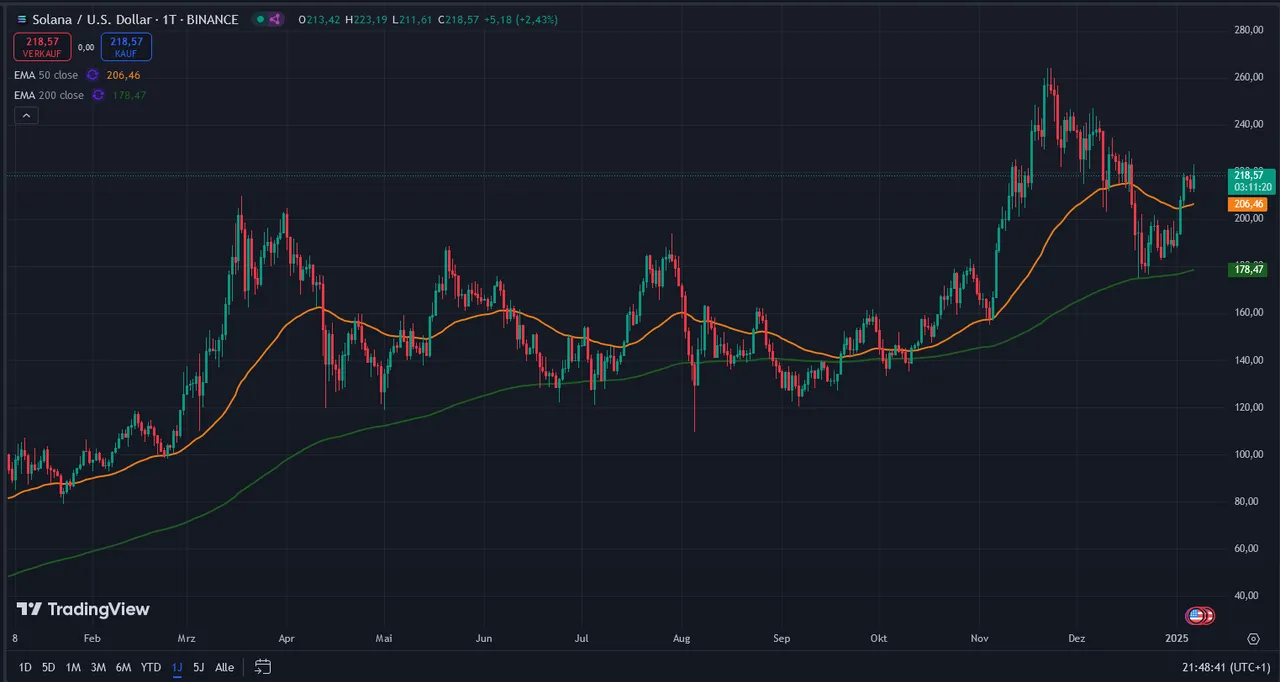Click the 140,00 price scale label
1280x682 pixels.
[x=1249, y=360]
